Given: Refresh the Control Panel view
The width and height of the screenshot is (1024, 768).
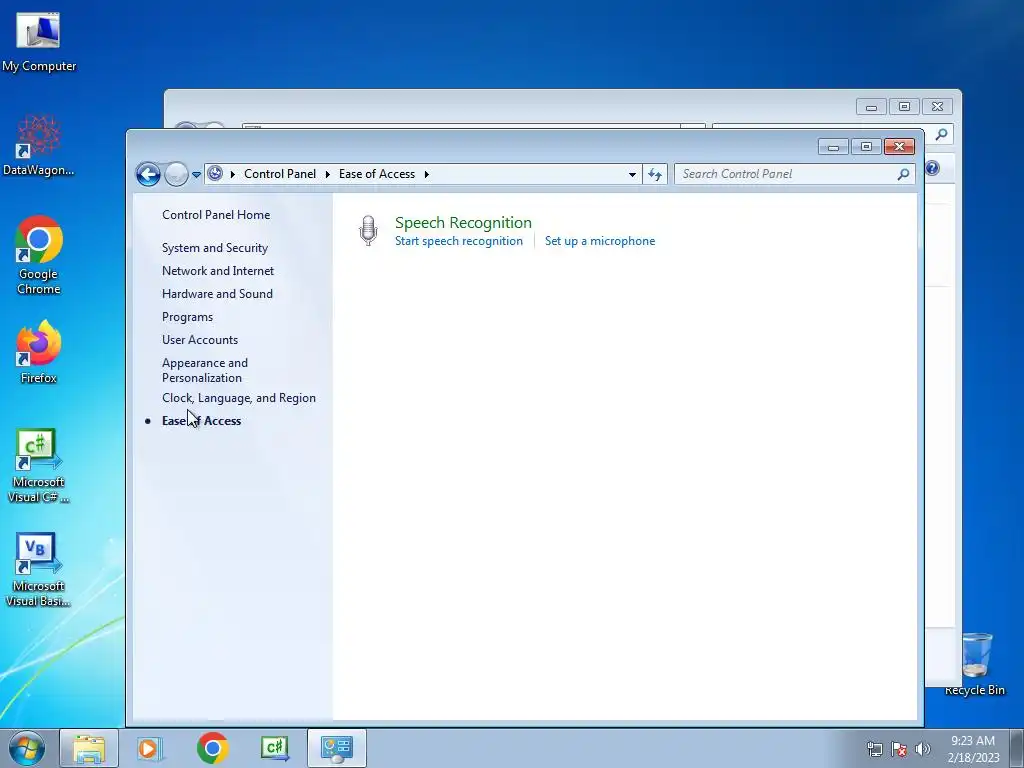Looking at the screenshot, I should (x=655, y=174).
